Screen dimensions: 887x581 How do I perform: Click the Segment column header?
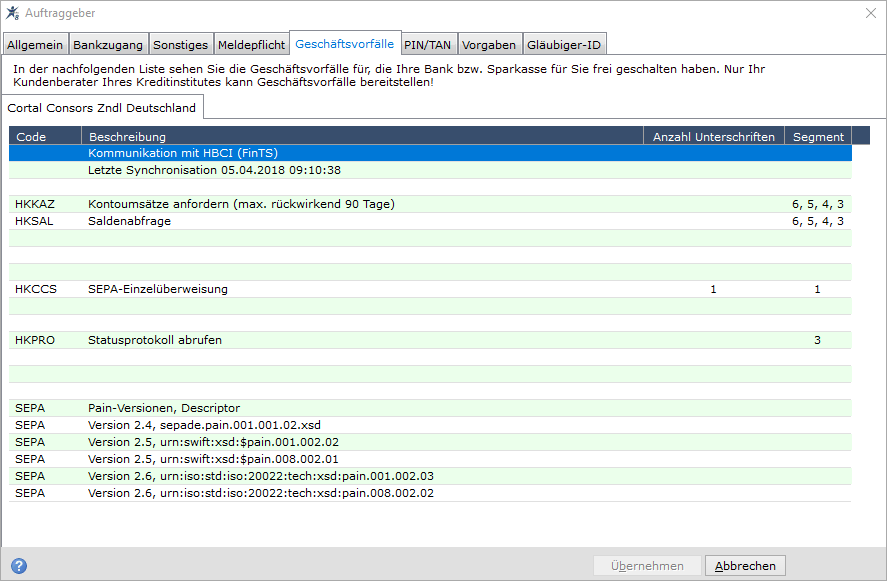click(x=818, y=136)
